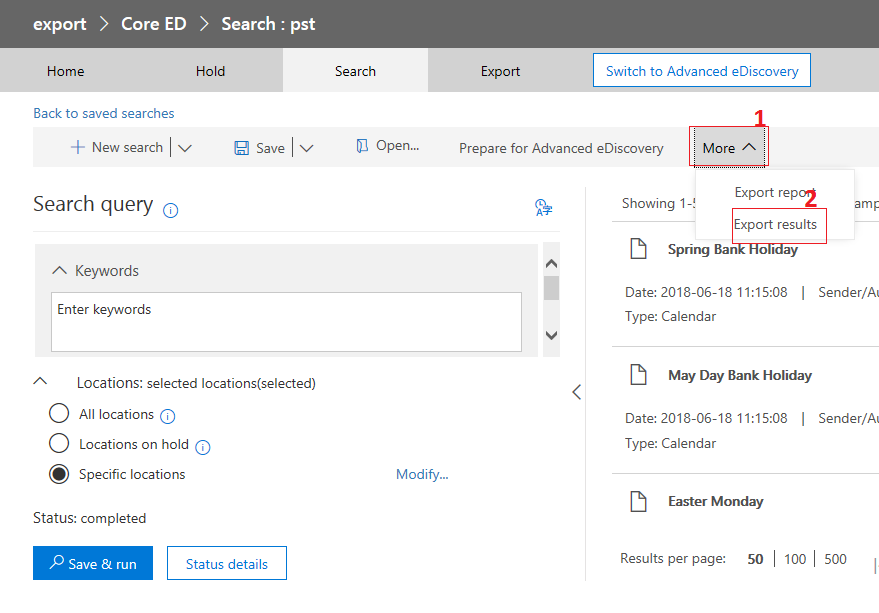
Task: Select Specific locations radio button
Action: [59, 474]
